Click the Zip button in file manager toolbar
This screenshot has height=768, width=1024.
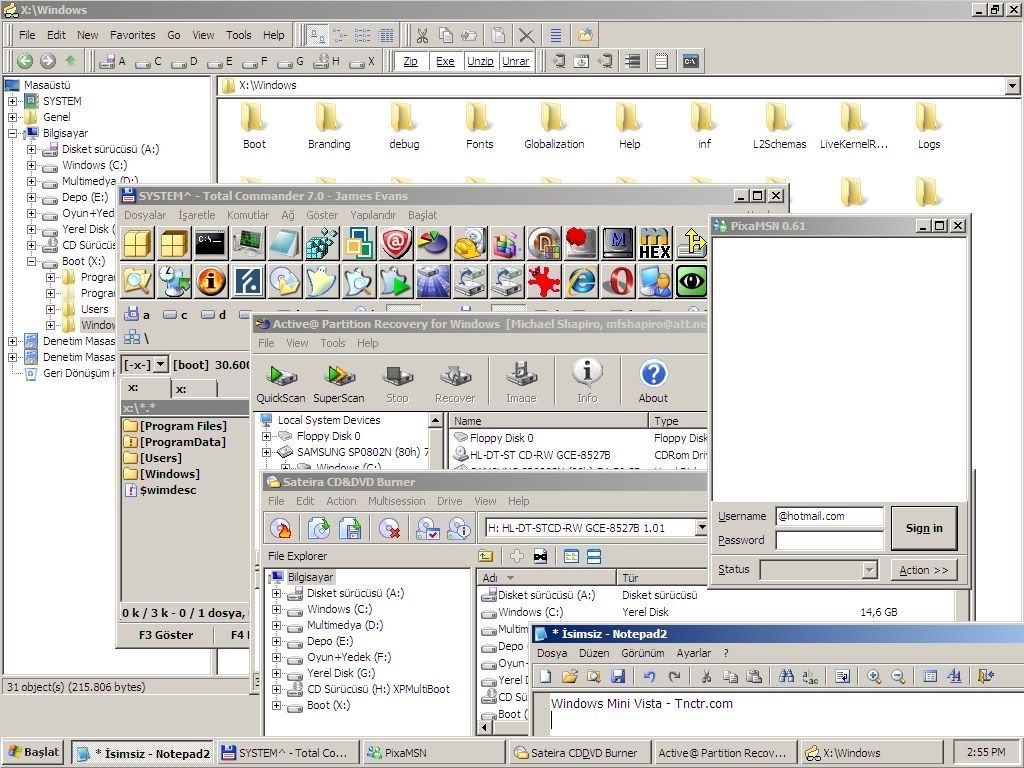coord(411,61)
